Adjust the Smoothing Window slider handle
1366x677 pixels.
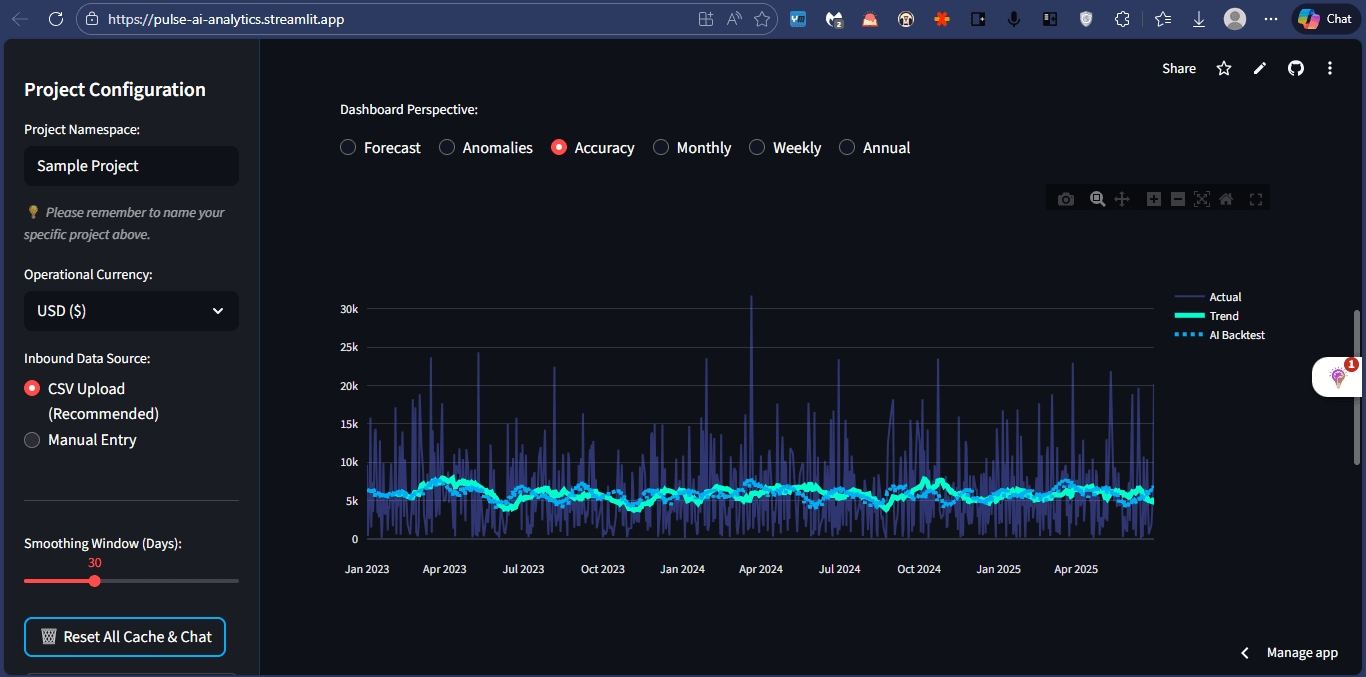tap(94, 580)
